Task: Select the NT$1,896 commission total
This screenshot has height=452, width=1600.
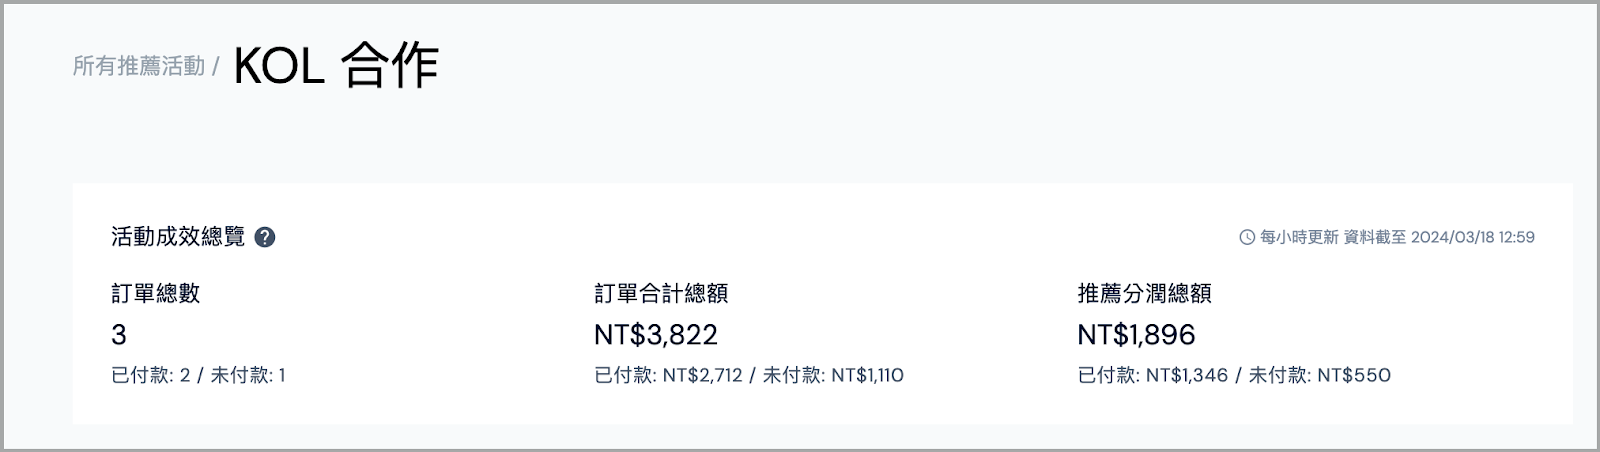Action: [1137, 334]
